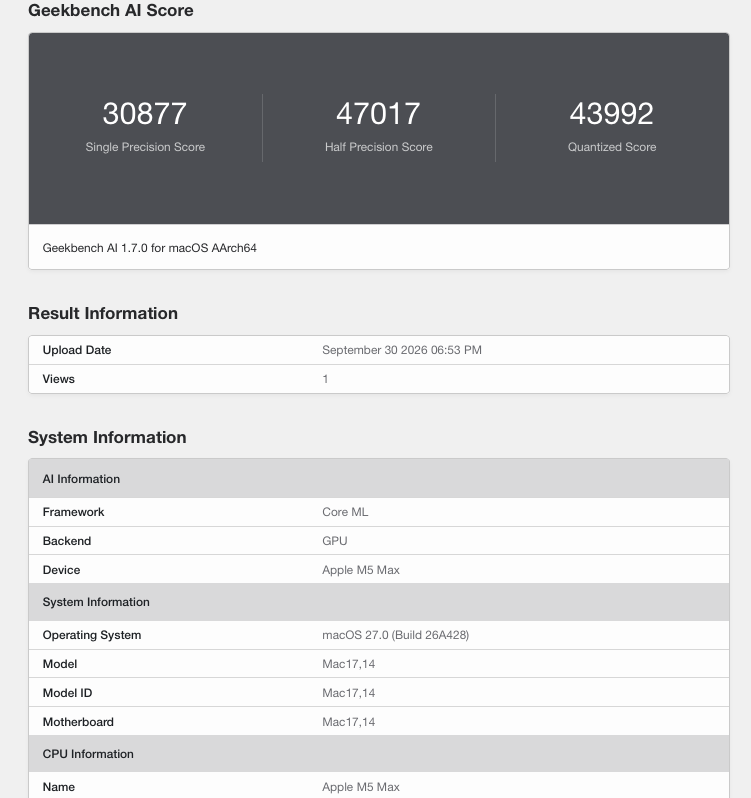Select 'Mac17,14' in the Model row

click(x=349, y=664)
